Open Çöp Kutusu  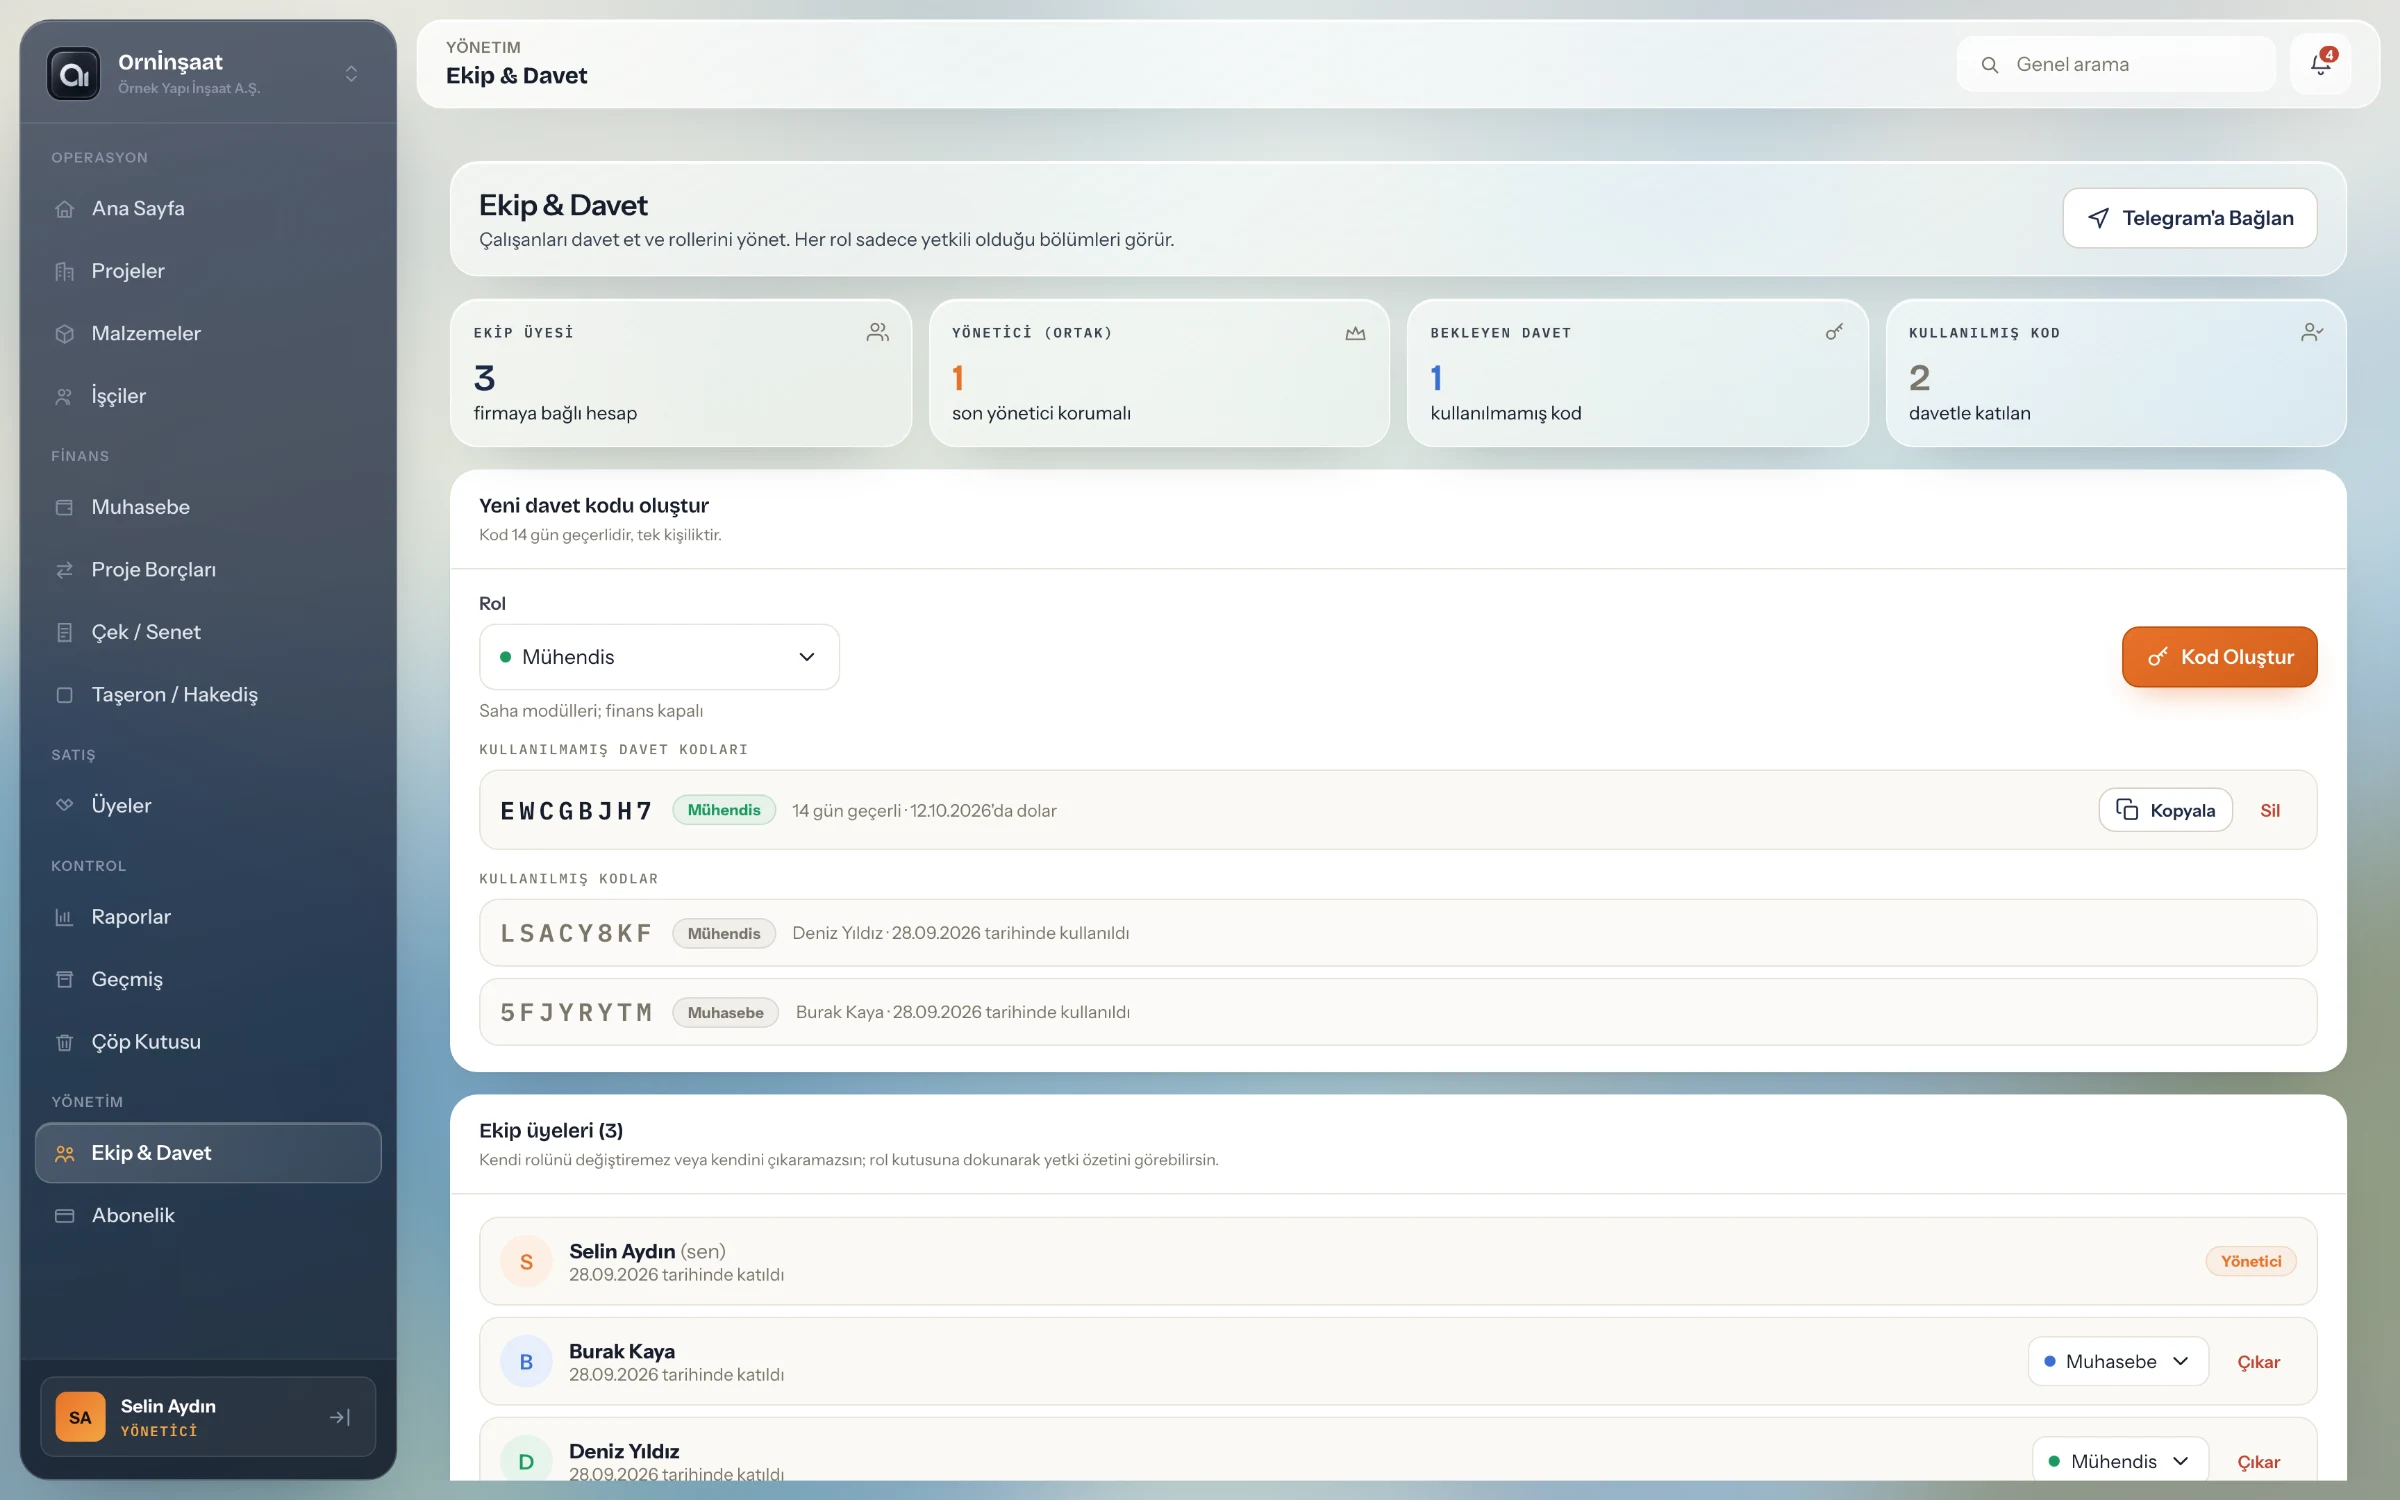pyautogui.click(x=208, y=1042)
